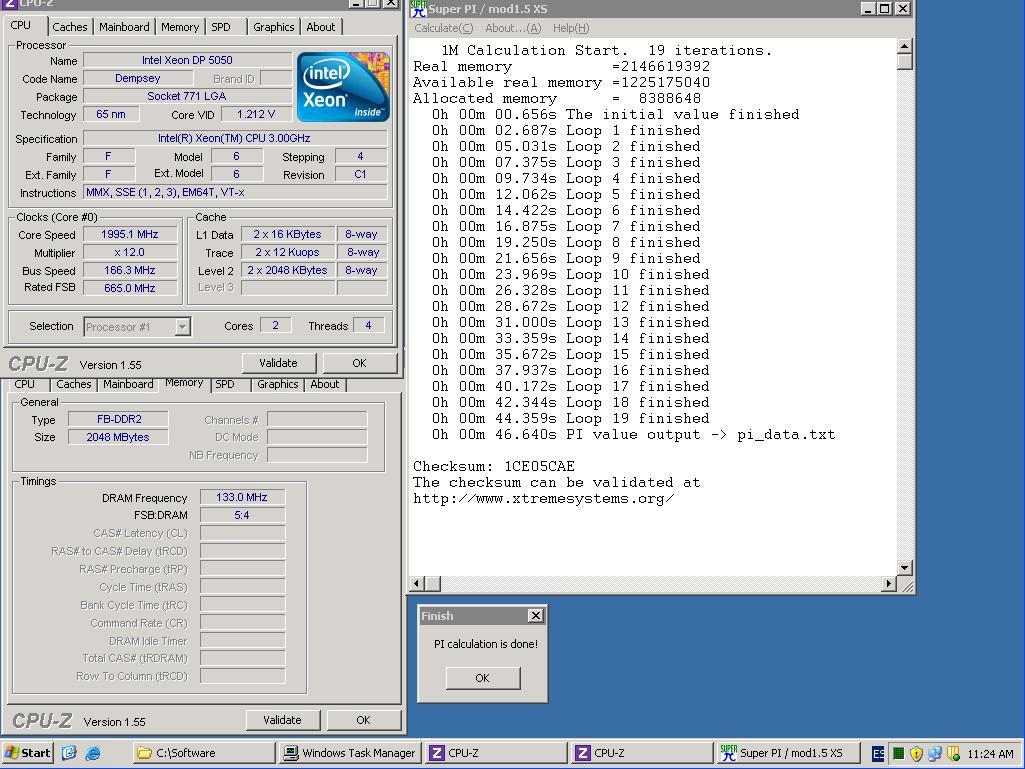The image size is (1025, 769).
Task: Click the memory Type field FB-DDR2
Action: click(x=118, y=419)
